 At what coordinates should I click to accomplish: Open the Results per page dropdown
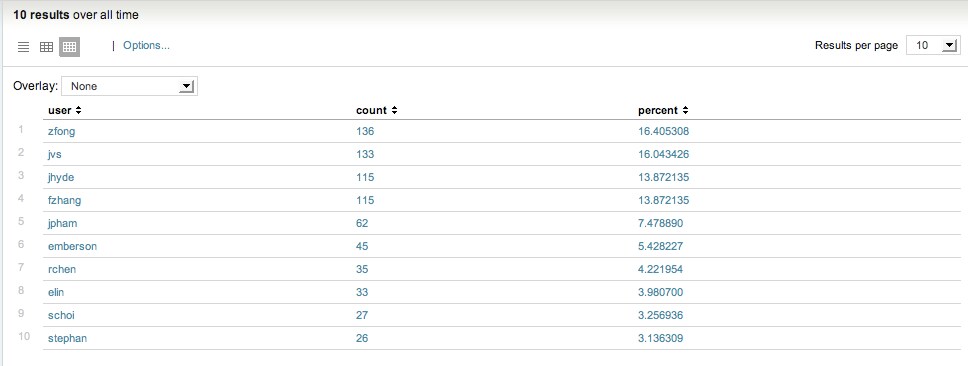pyautogui.click(x=933, y=45)
